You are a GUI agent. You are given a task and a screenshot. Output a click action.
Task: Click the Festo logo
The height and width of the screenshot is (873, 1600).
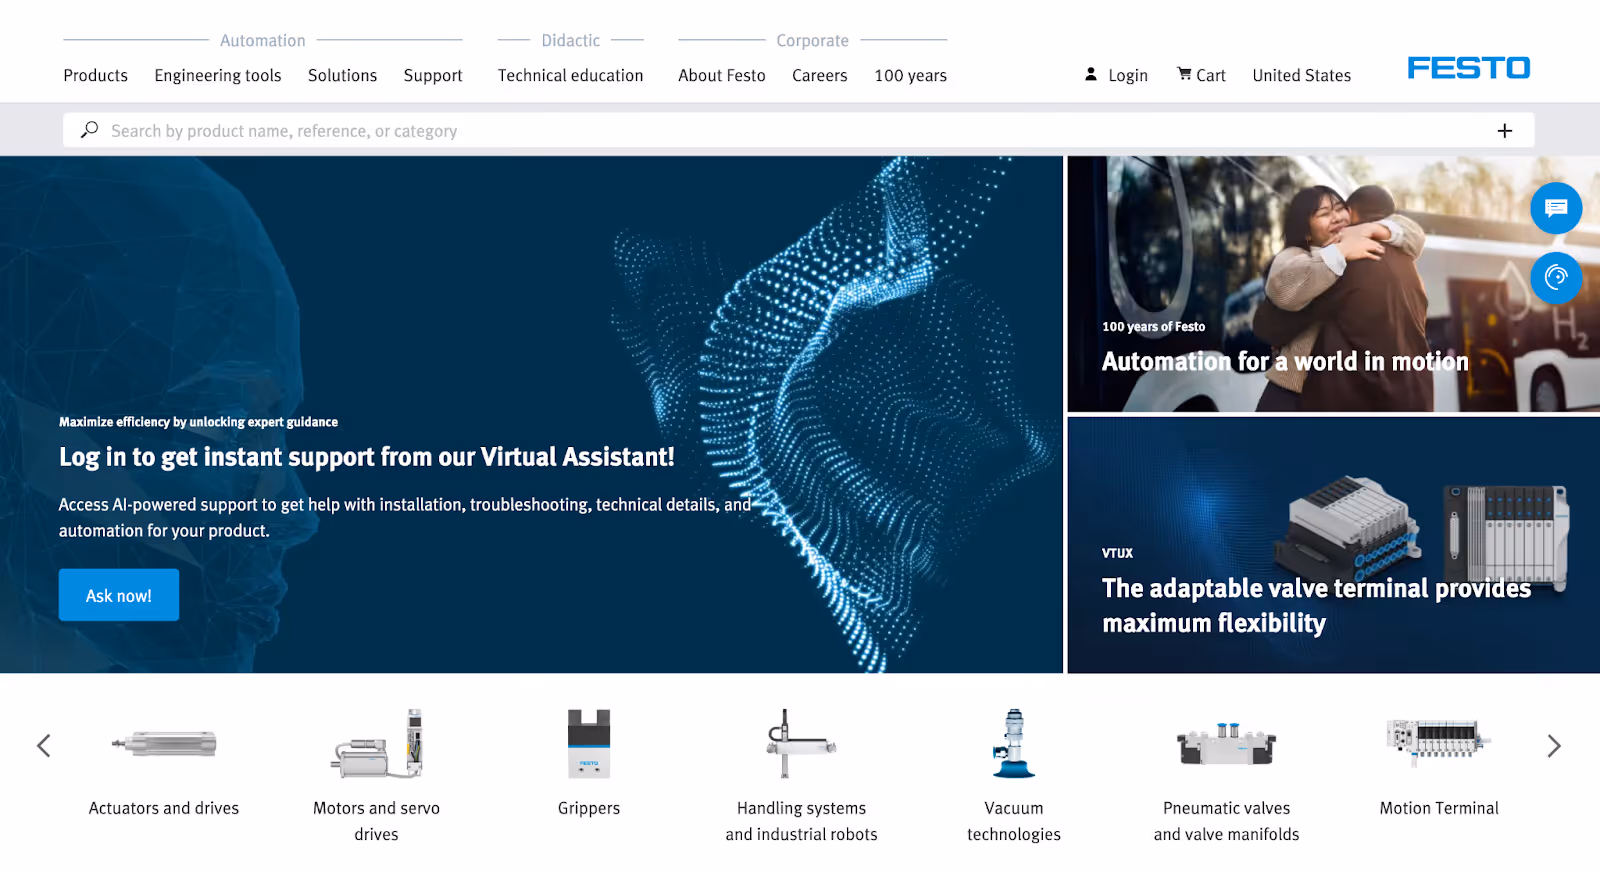tap(1468, 68)
